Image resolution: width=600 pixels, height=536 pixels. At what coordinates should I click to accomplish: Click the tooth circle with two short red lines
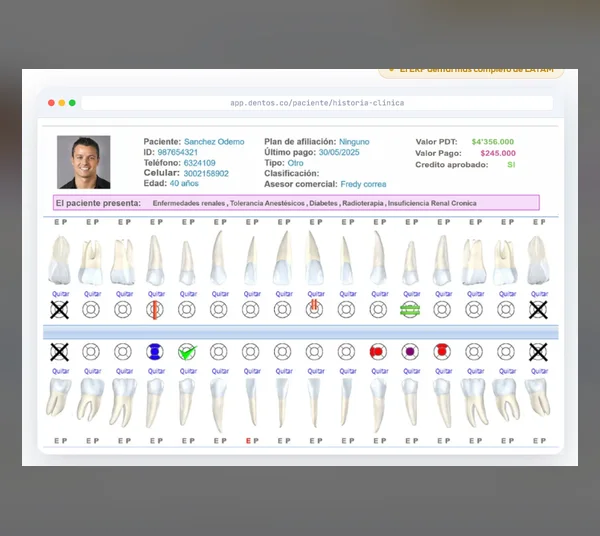point(314,309)
